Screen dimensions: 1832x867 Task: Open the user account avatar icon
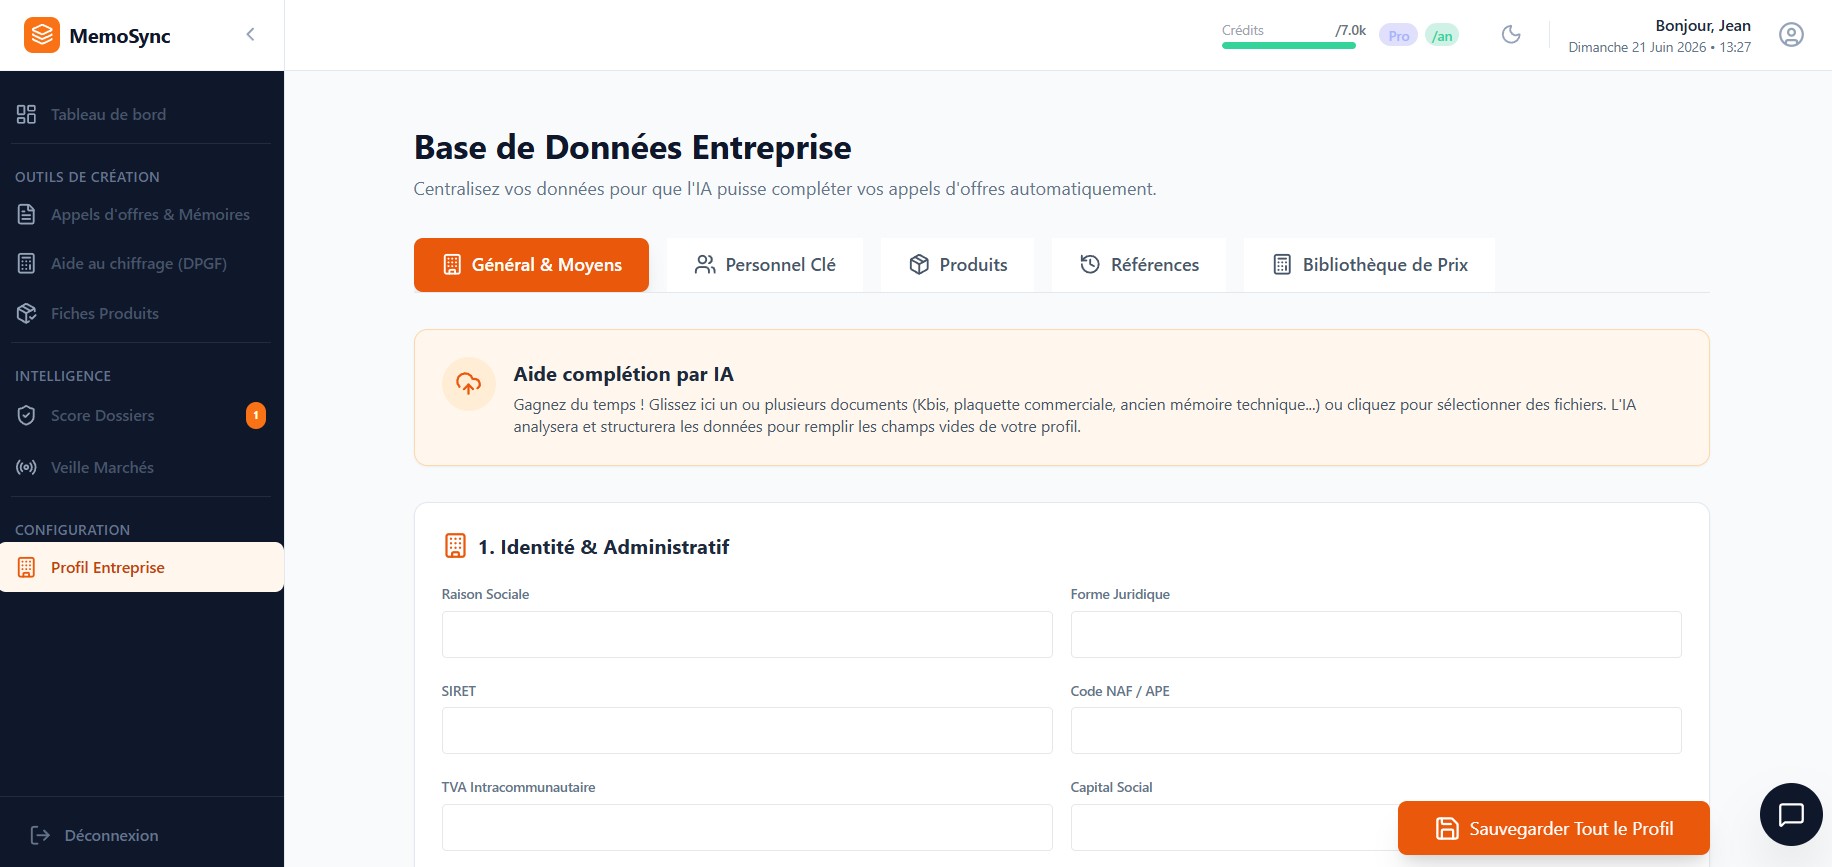click(1791, 35)
